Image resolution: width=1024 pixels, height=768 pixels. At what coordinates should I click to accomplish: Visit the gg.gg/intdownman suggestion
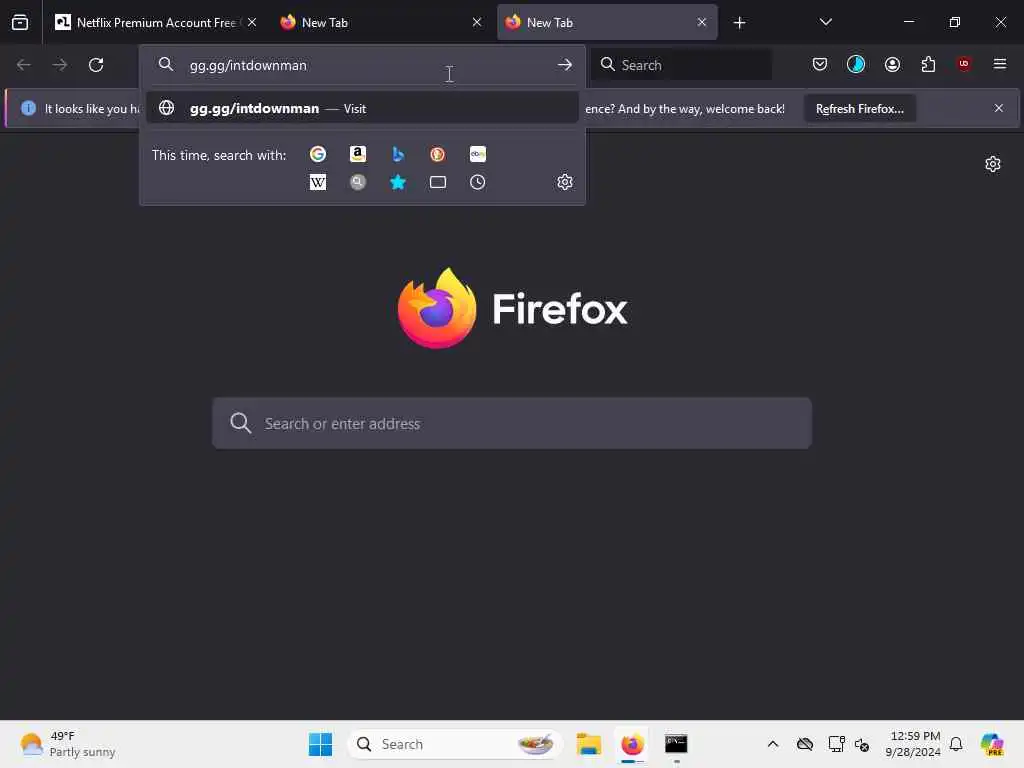(362, 108)
